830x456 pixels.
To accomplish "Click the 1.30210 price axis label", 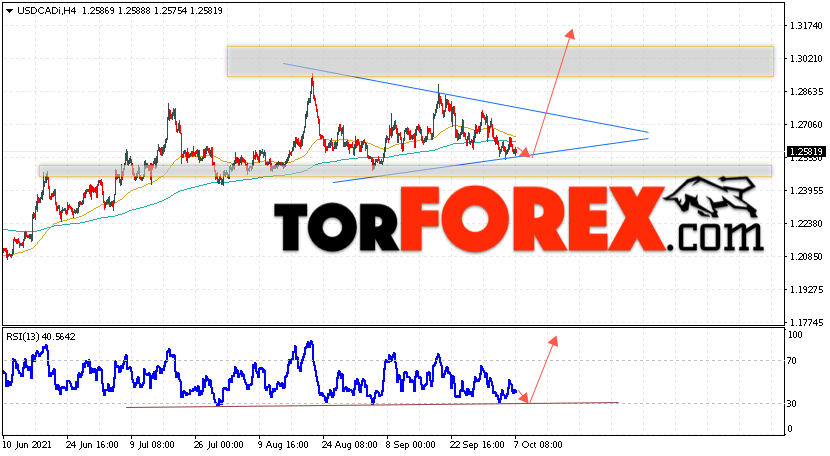I will tap(806, 58).
